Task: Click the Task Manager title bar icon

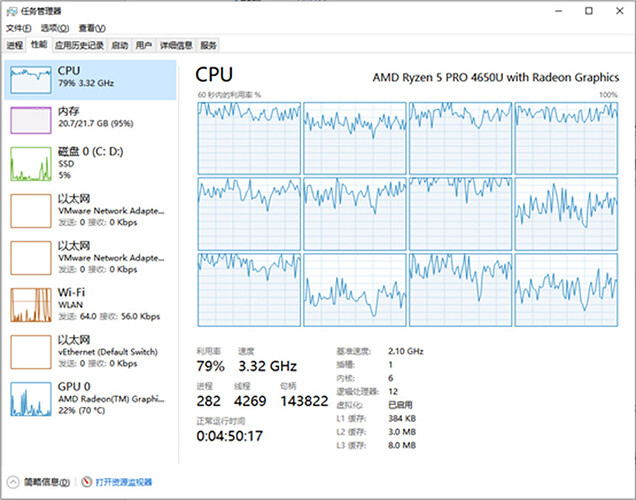Action: coord(12,11)
